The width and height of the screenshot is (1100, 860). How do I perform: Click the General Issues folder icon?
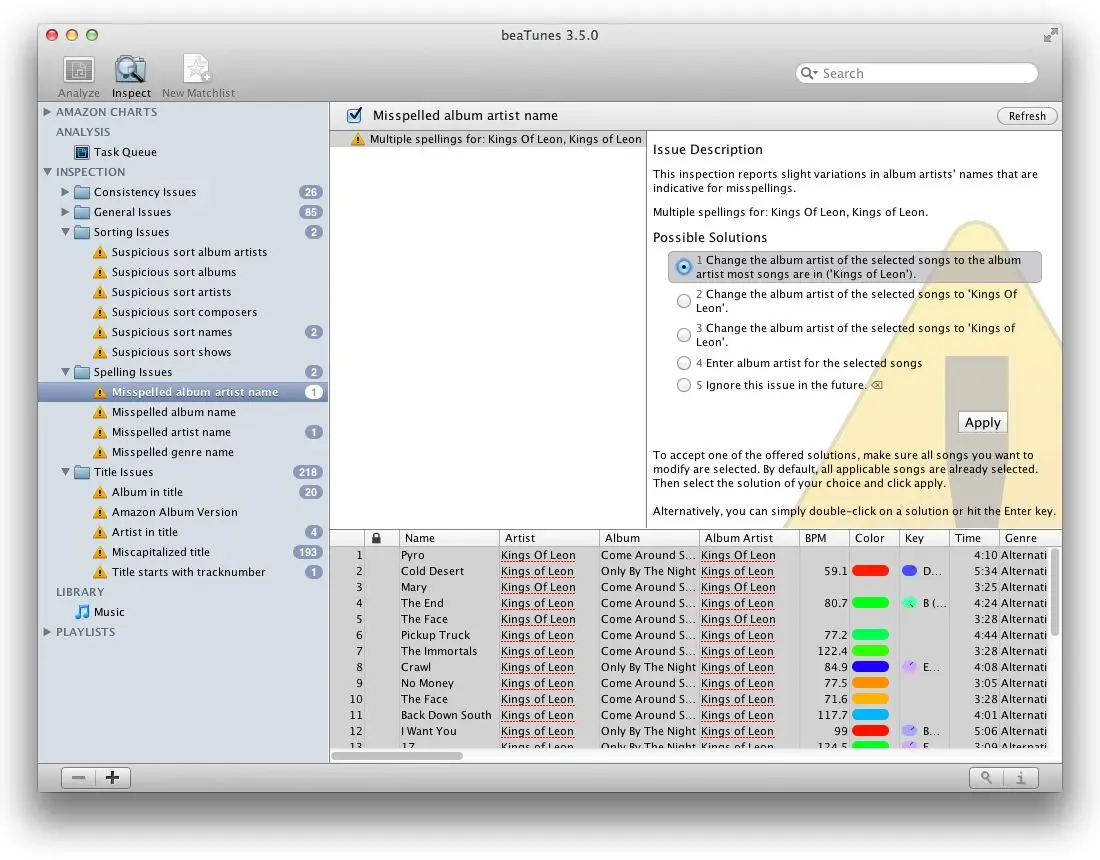(82, 212)
